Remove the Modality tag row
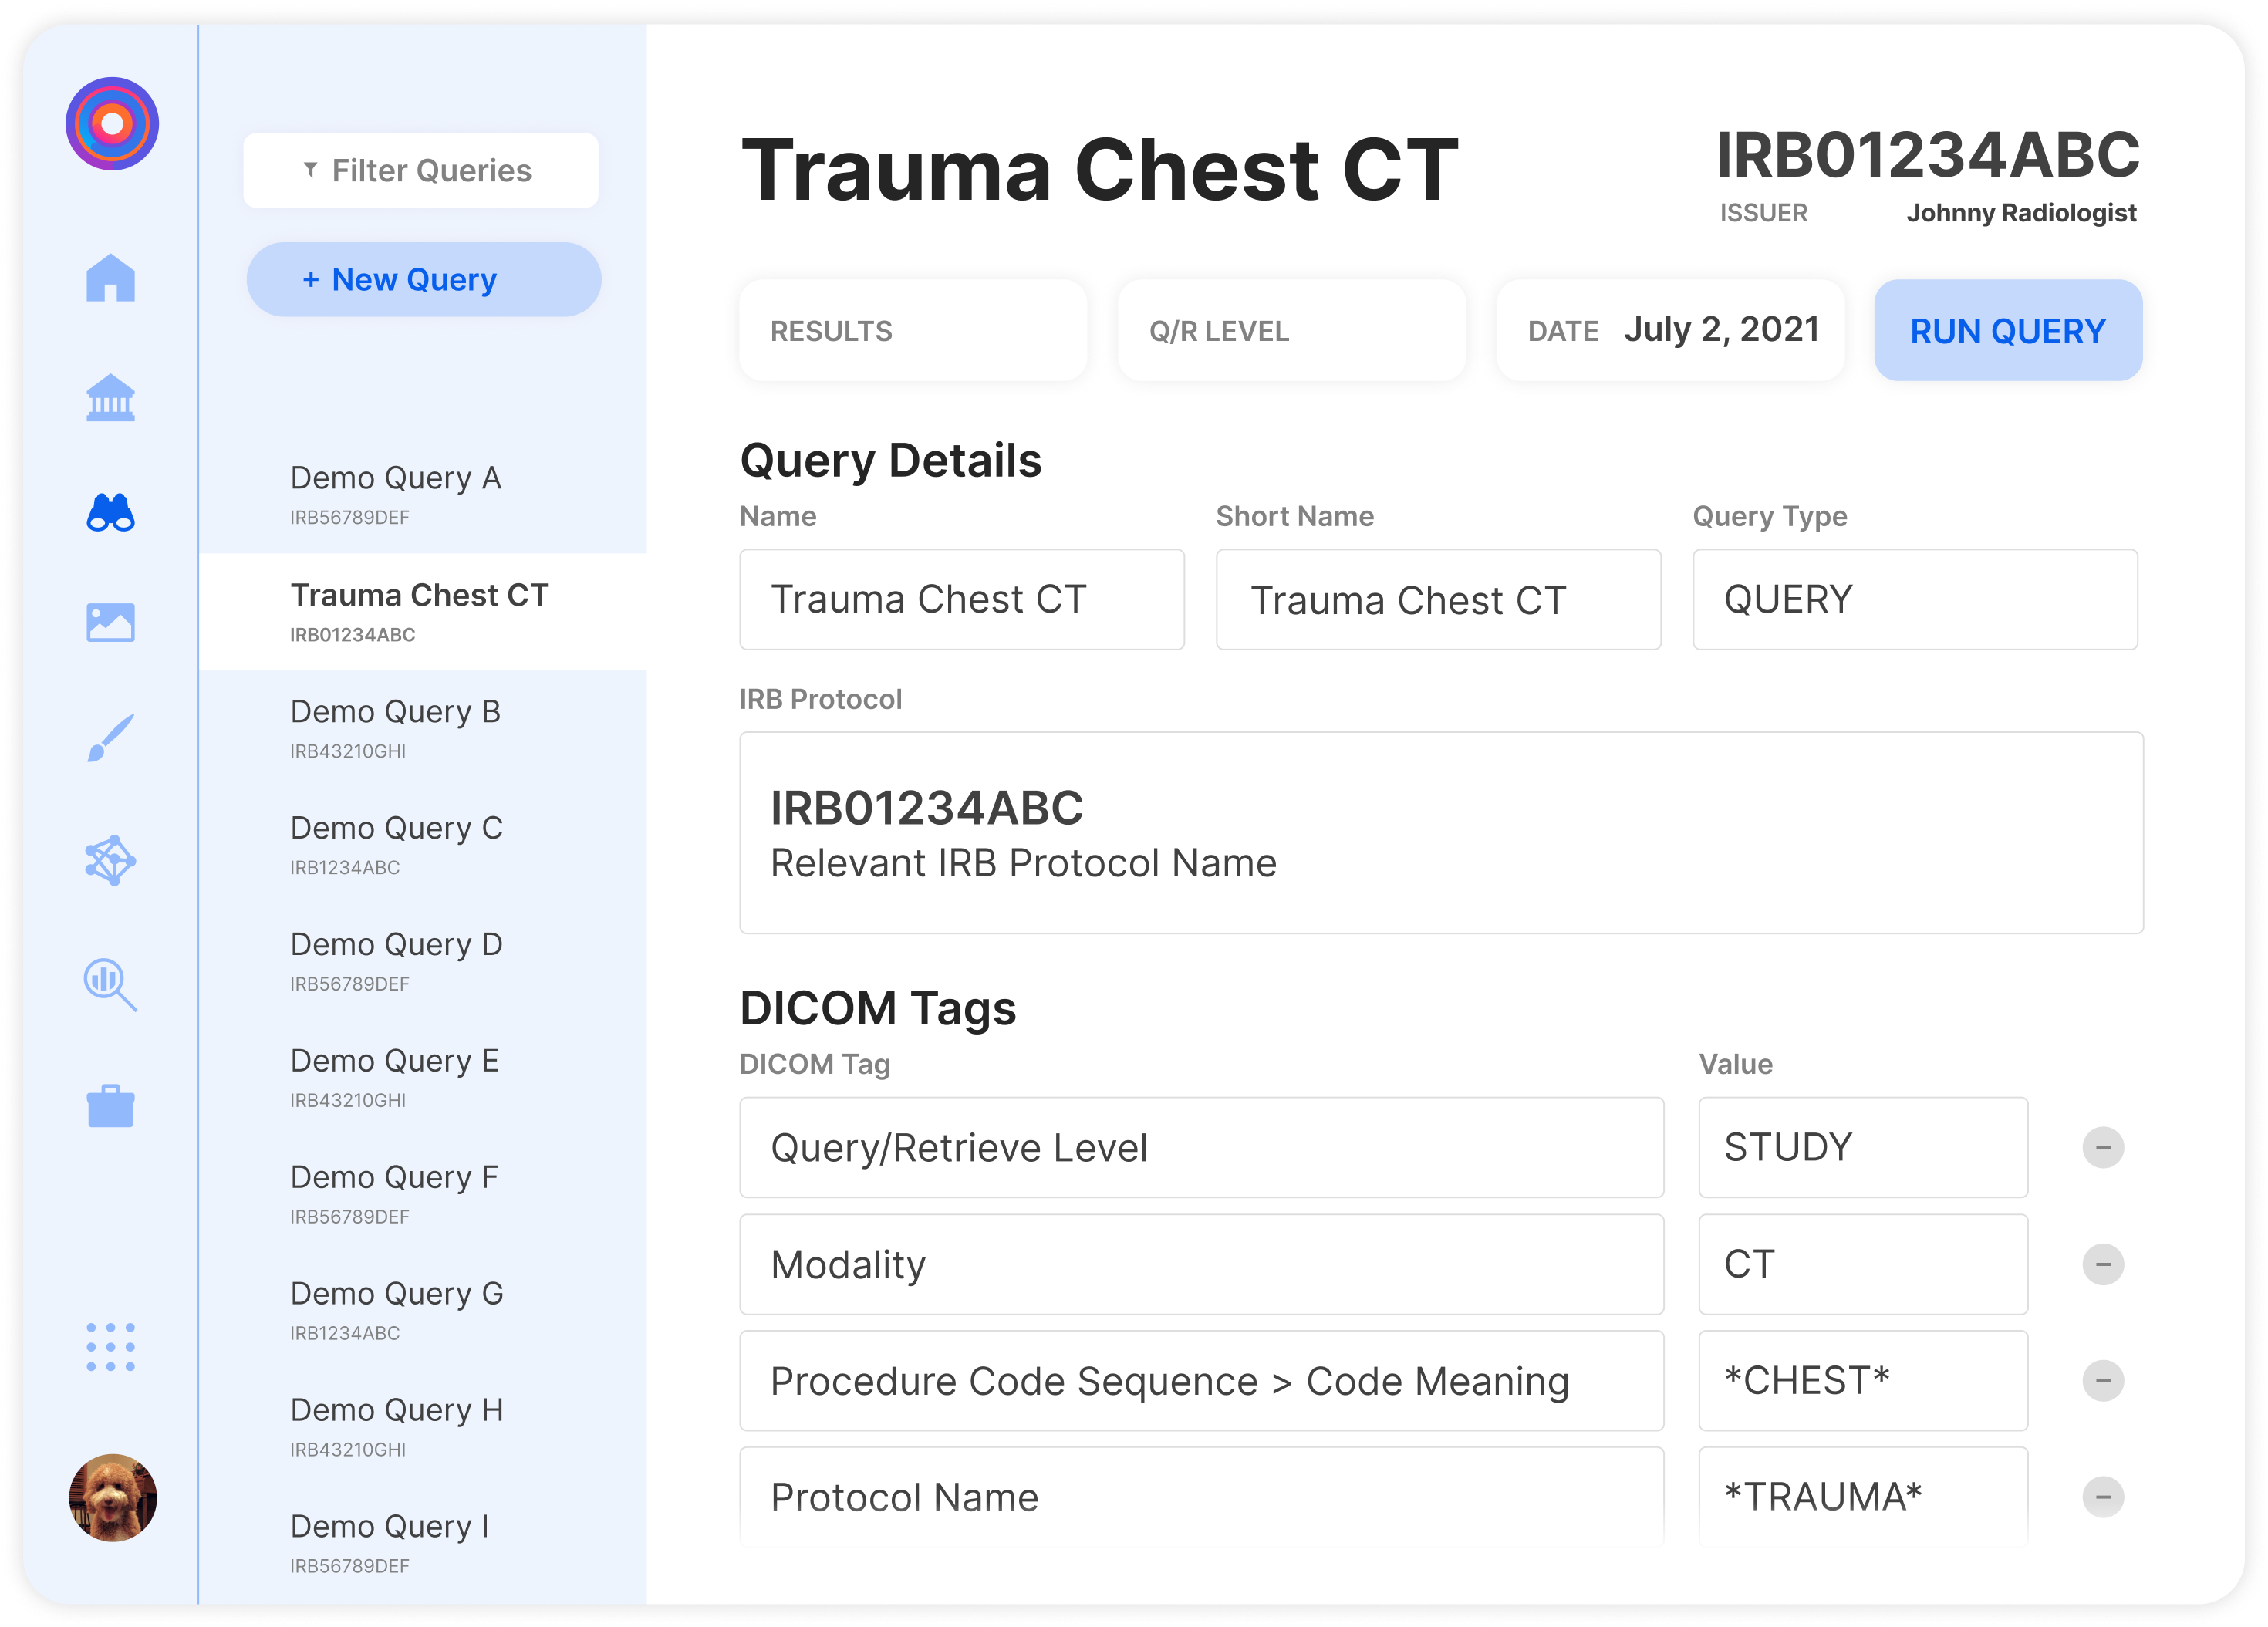Screen dimensions: 2268x1627 2102,1264
